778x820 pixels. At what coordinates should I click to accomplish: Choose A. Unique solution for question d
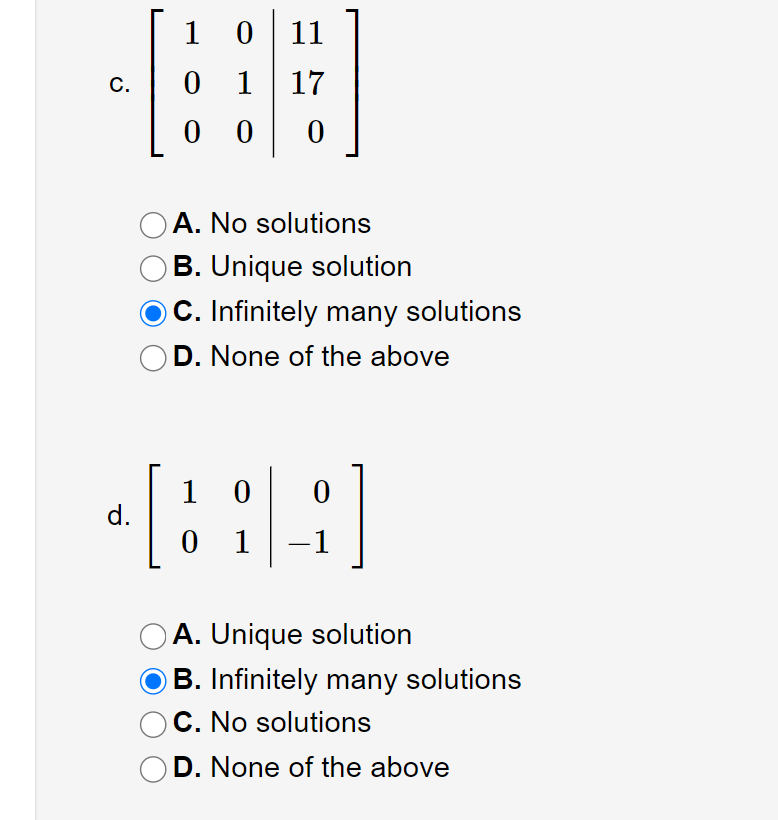coord(152,636)
